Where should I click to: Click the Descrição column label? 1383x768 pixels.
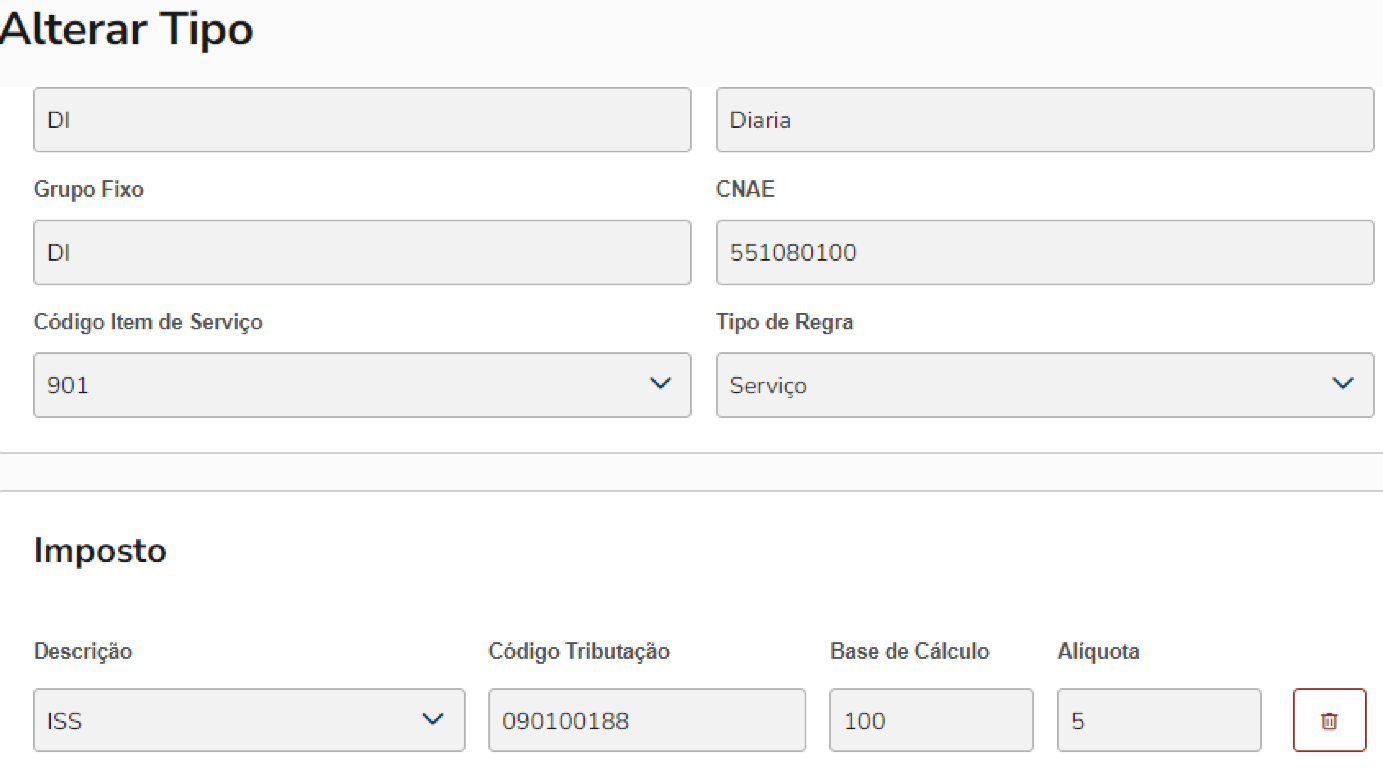tap(83, 652)
